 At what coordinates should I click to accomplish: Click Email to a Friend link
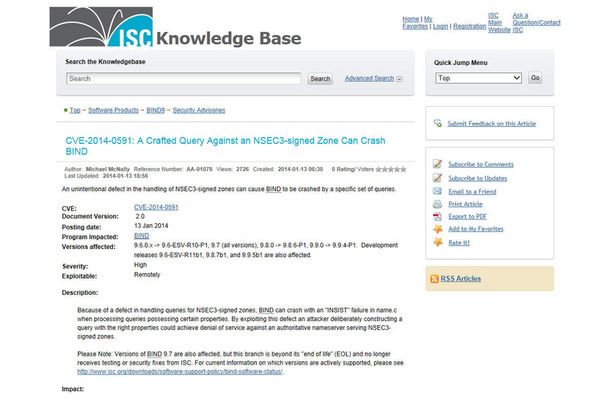(472, 191)
